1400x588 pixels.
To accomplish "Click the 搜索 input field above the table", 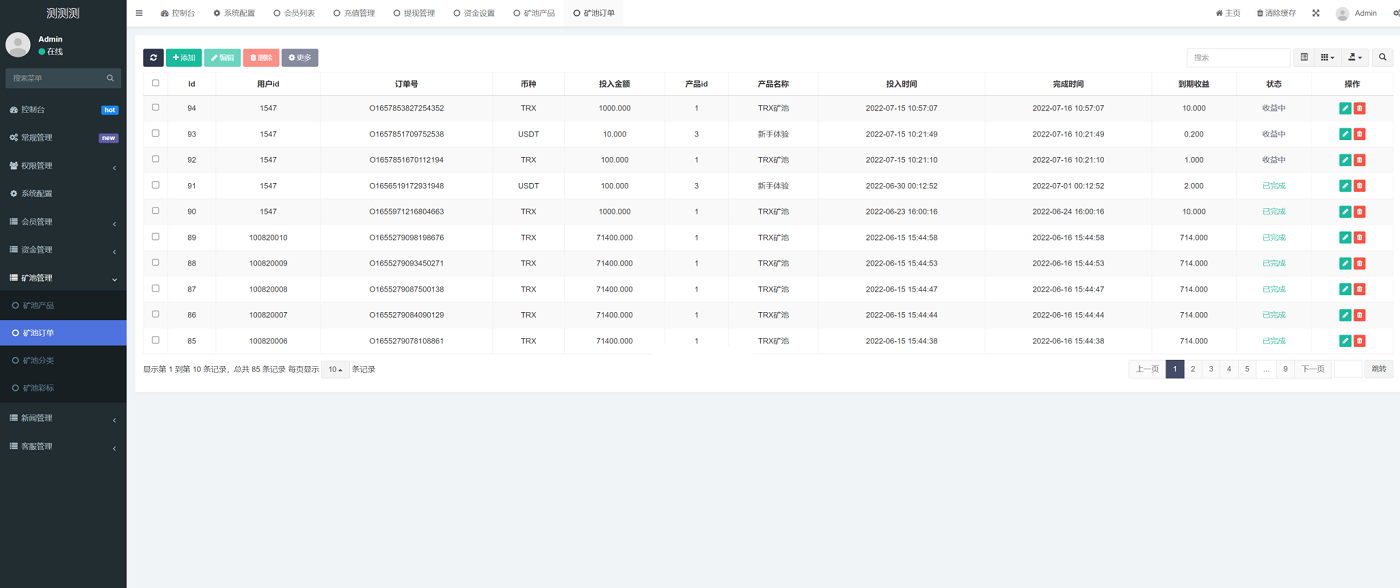I will coord(1238,58).
